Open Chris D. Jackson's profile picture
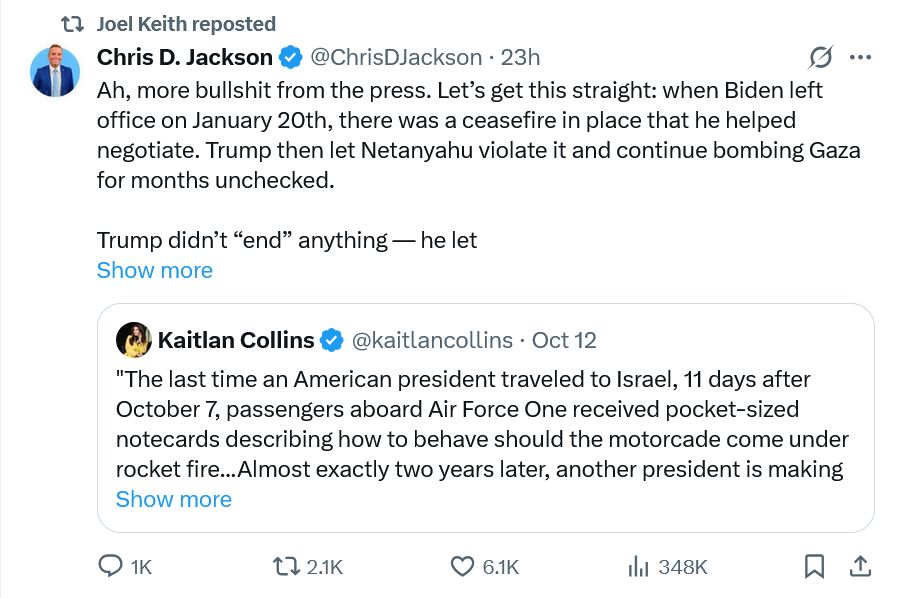This screenshot has height=598, width=898. coord(55,72)
